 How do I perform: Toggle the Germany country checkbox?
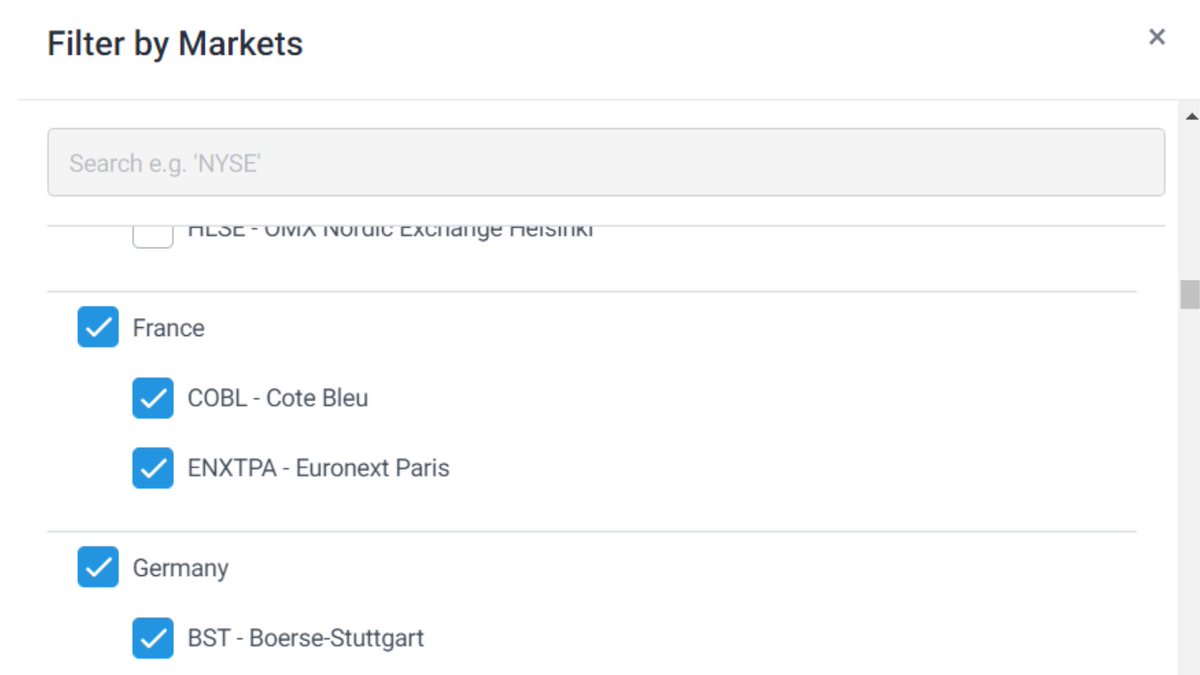(x=98, y=568)
